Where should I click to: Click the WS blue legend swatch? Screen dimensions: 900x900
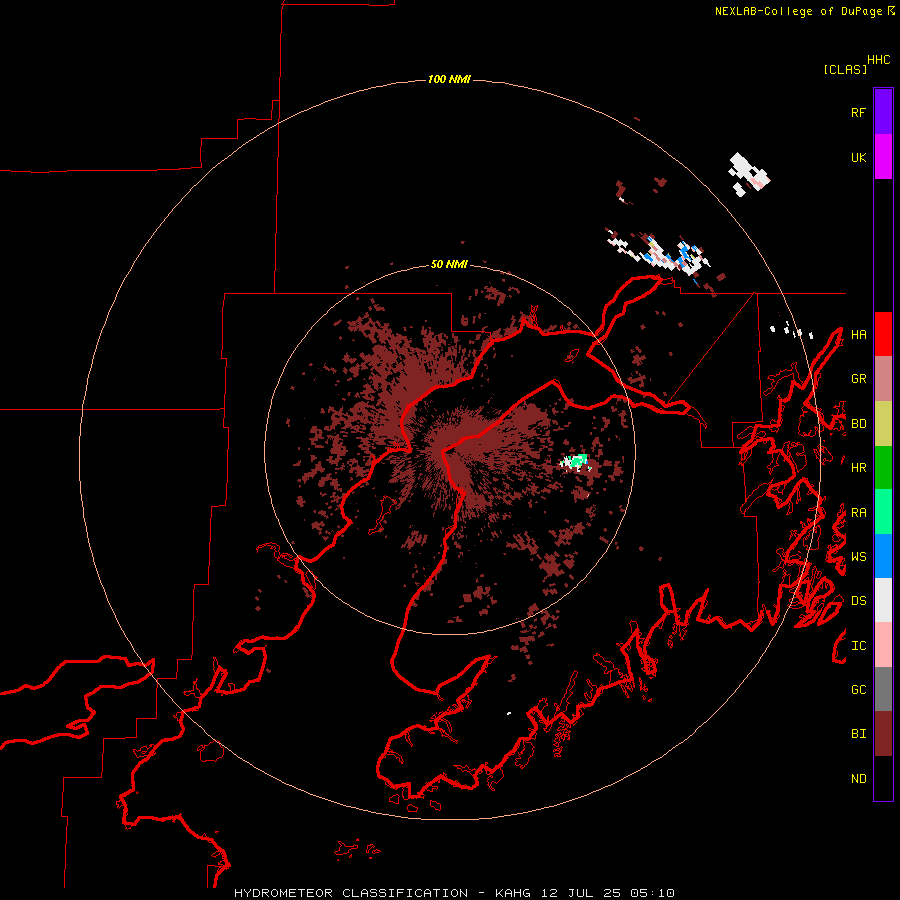883,556
